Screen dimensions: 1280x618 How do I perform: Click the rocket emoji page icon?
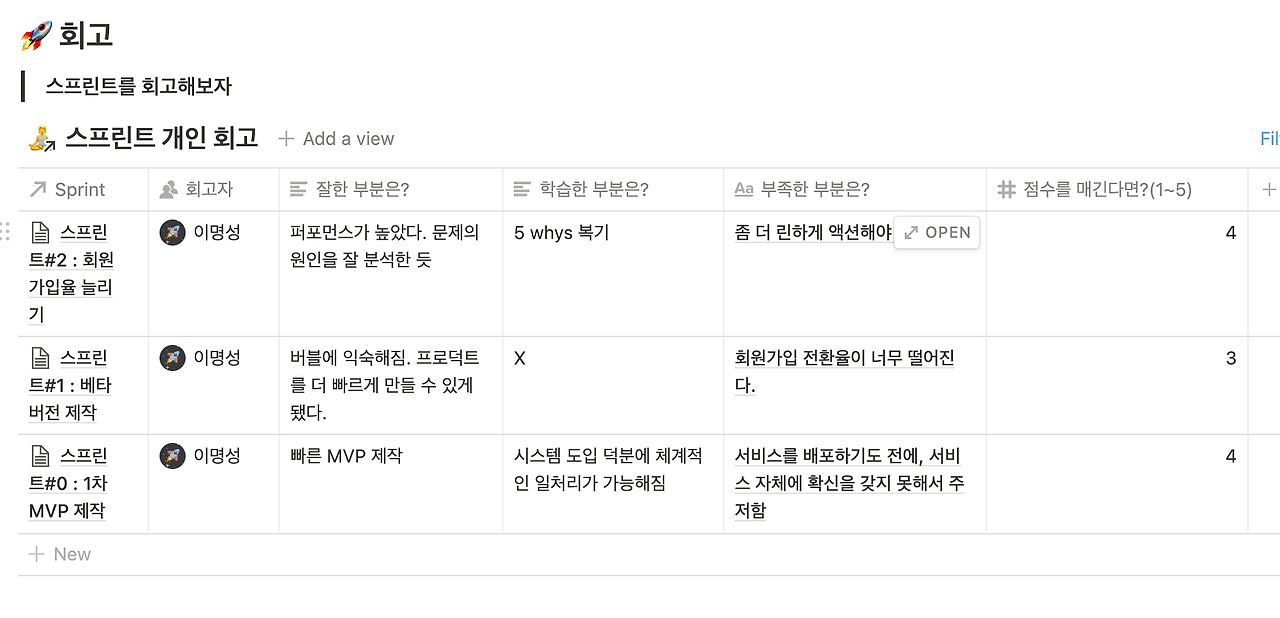coord(34,33)
